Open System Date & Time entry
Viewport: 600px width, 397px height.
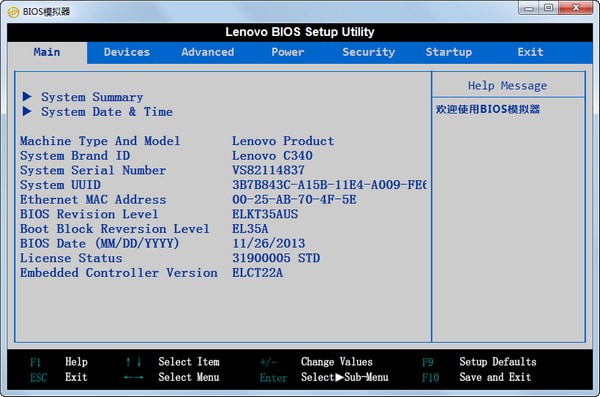[107, 112]
